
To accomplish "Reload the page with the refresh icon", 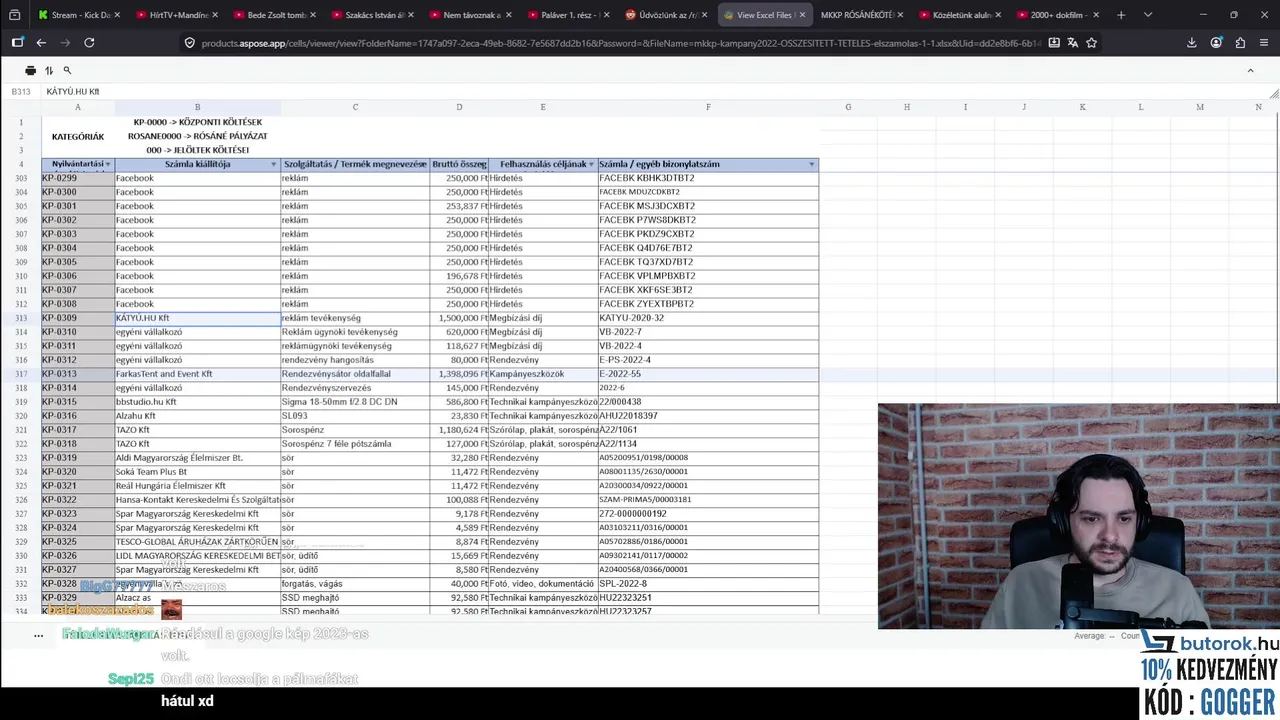I will point(89,43).
